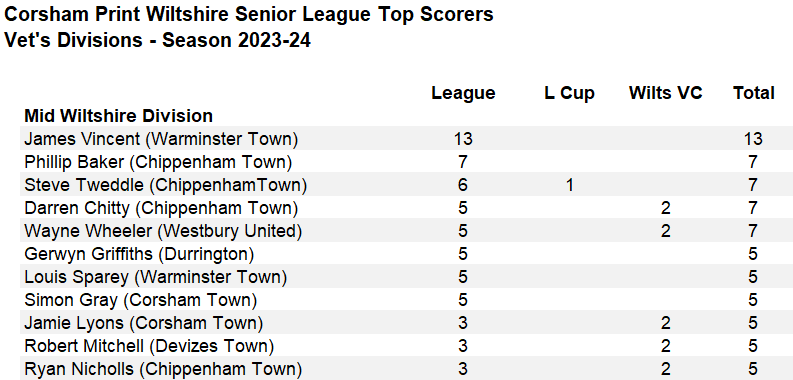Click the Corsham Print Wiltshire Senior League title
Image resolution: width=793 pixels, height=380 pixels.
click(248, 14)
